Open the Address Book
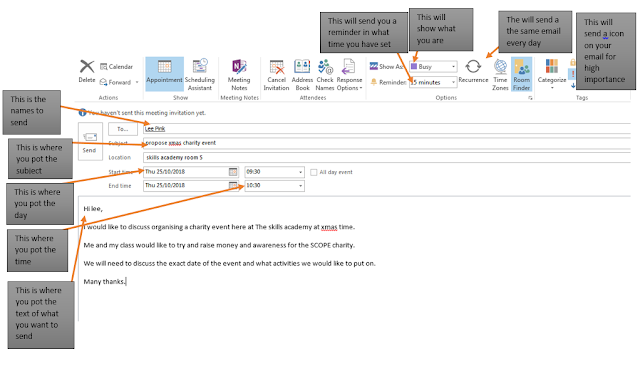This screenshot has height=369, width=640. (x=302, y=74)
